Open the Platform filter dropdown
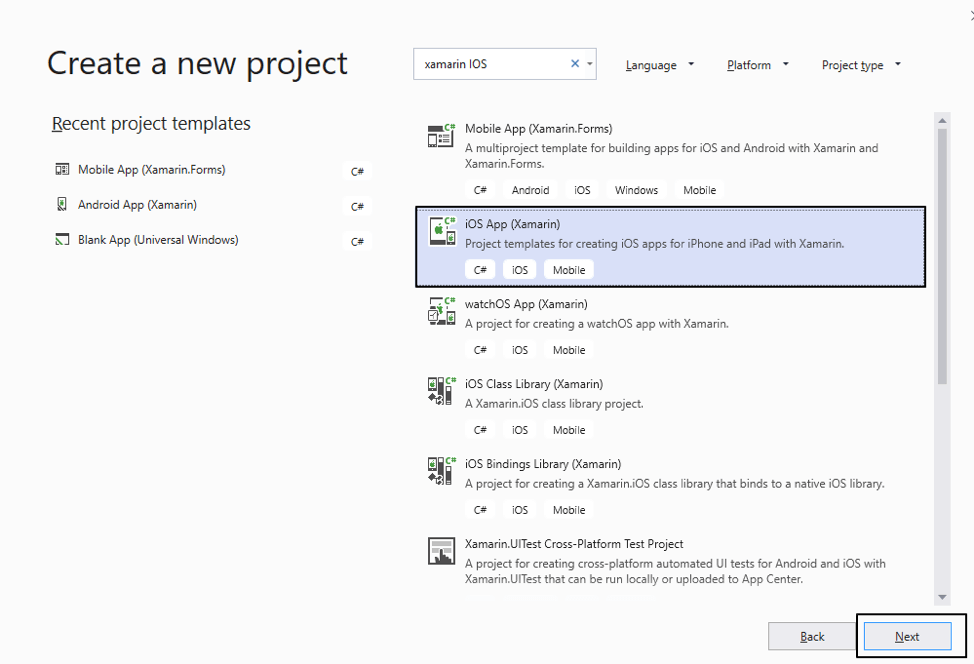 point(756,64)
